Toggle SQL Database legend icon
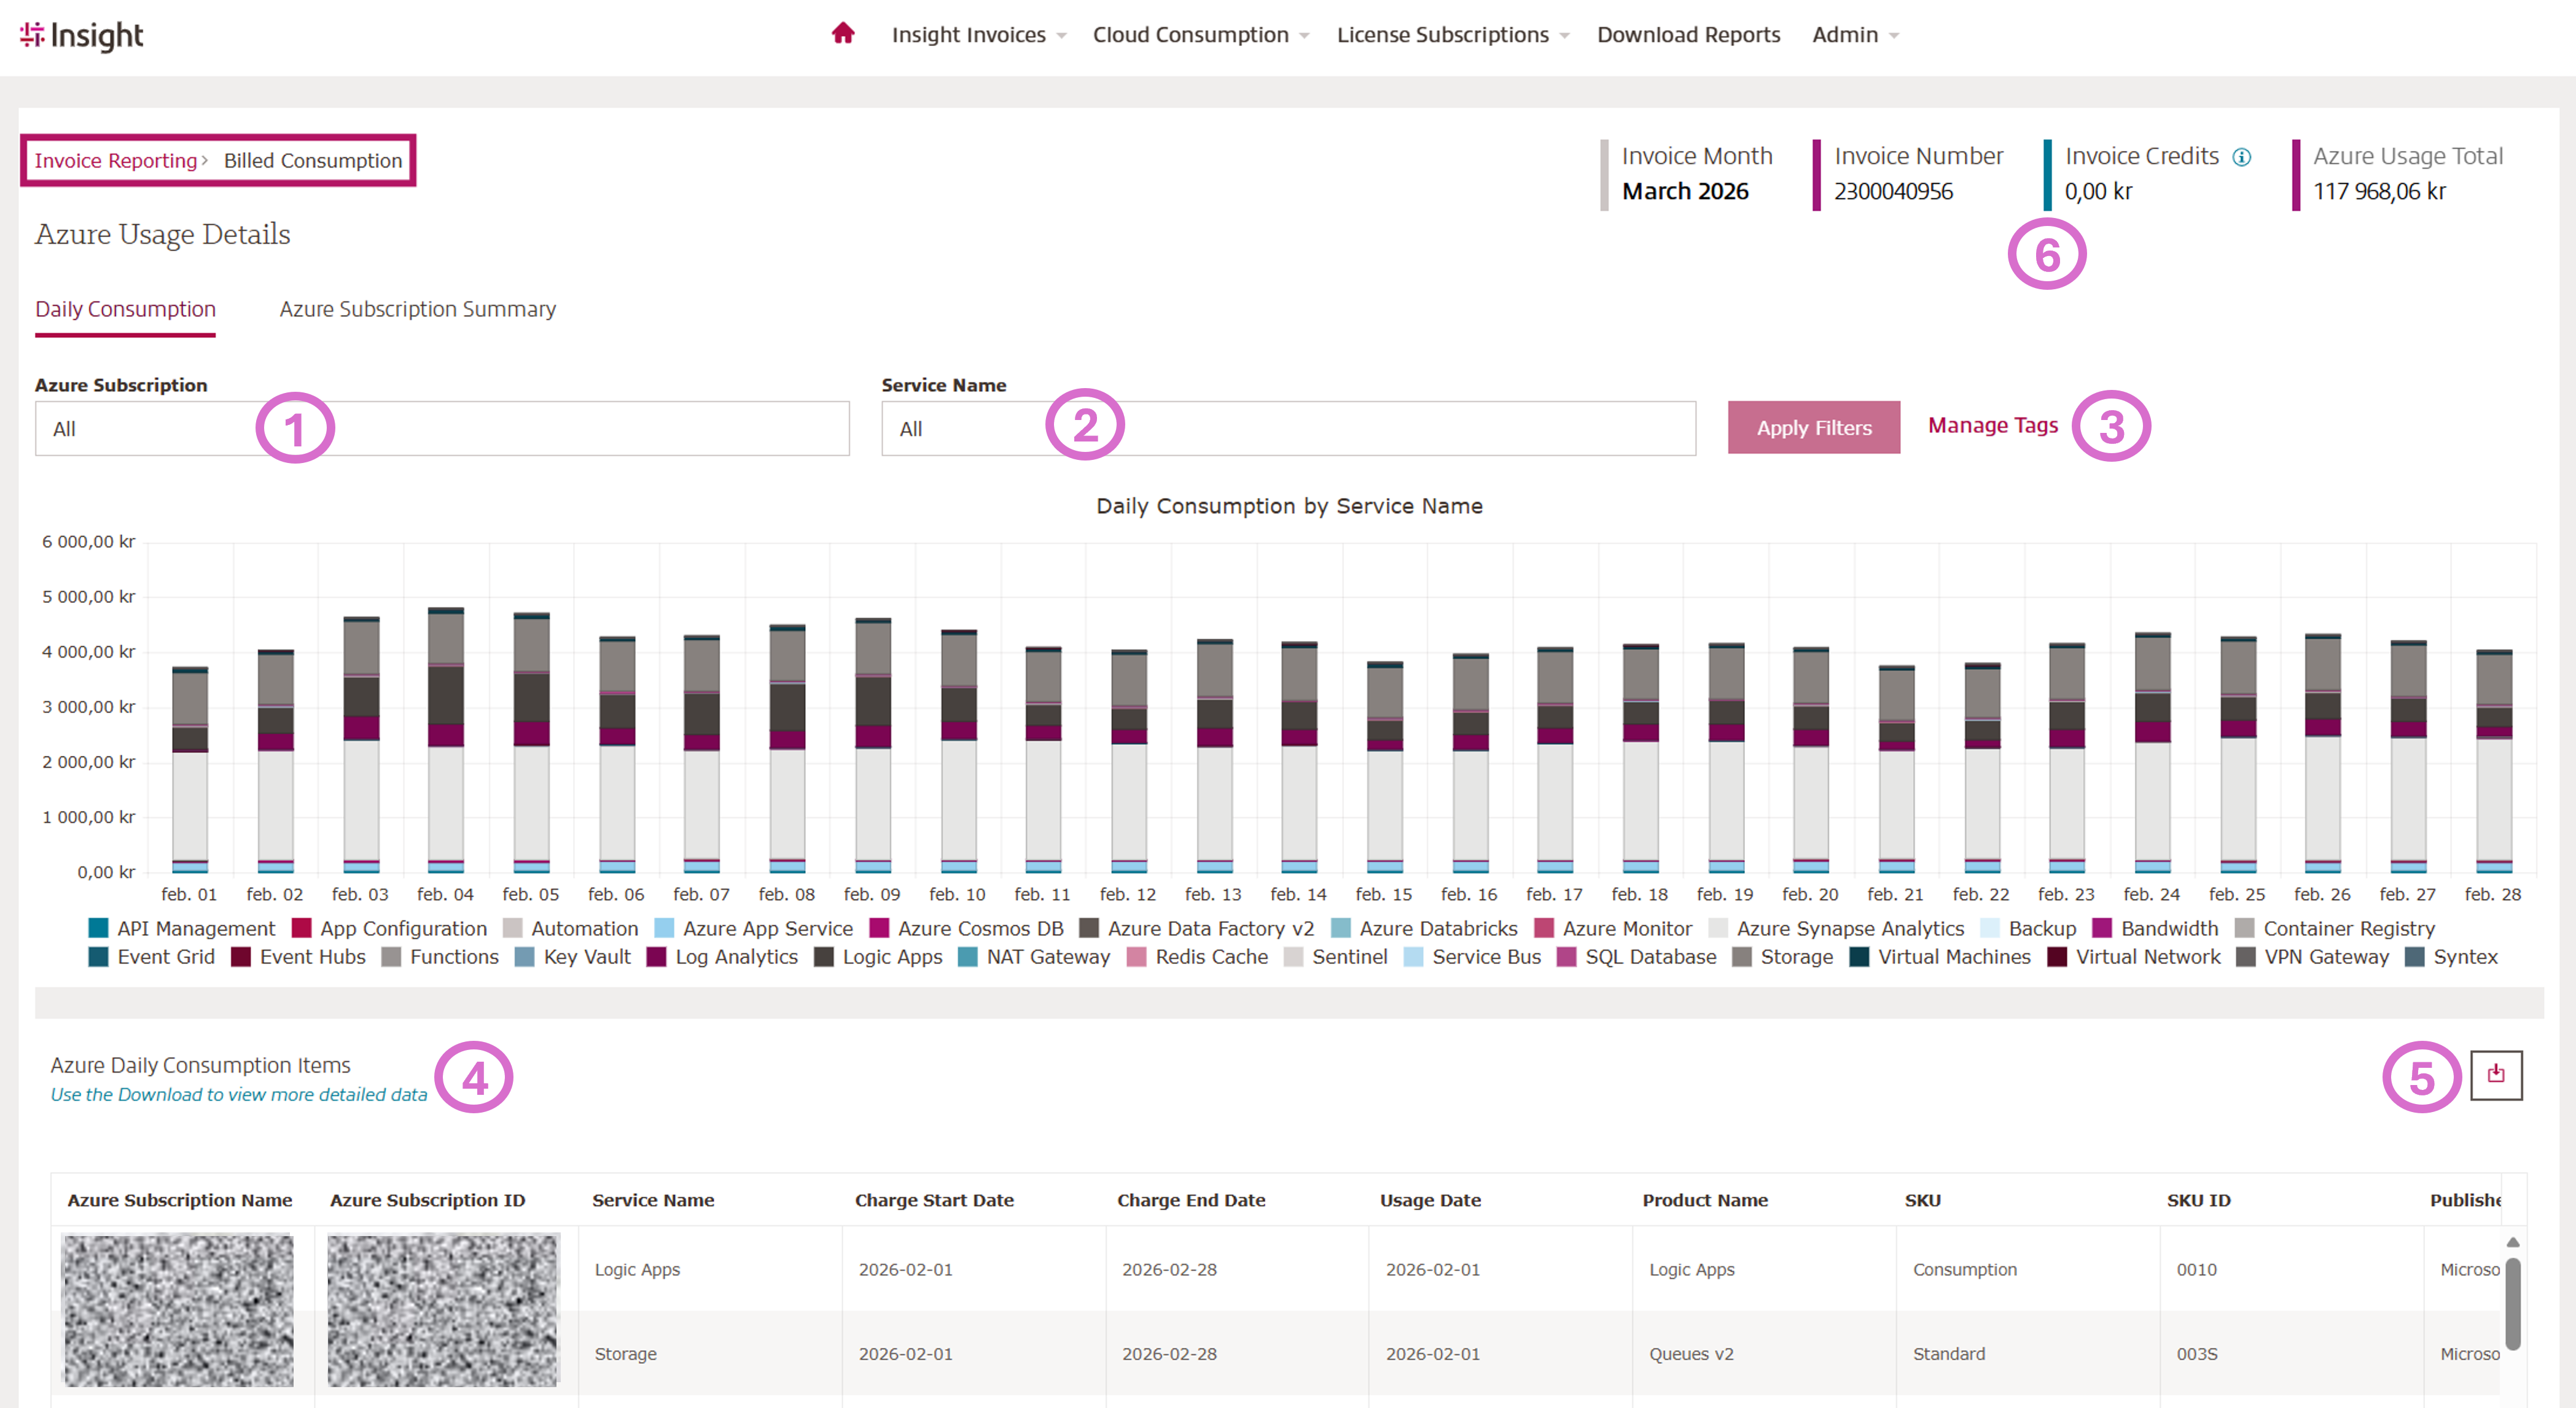2576x1408 pixels. (1567, 957)
